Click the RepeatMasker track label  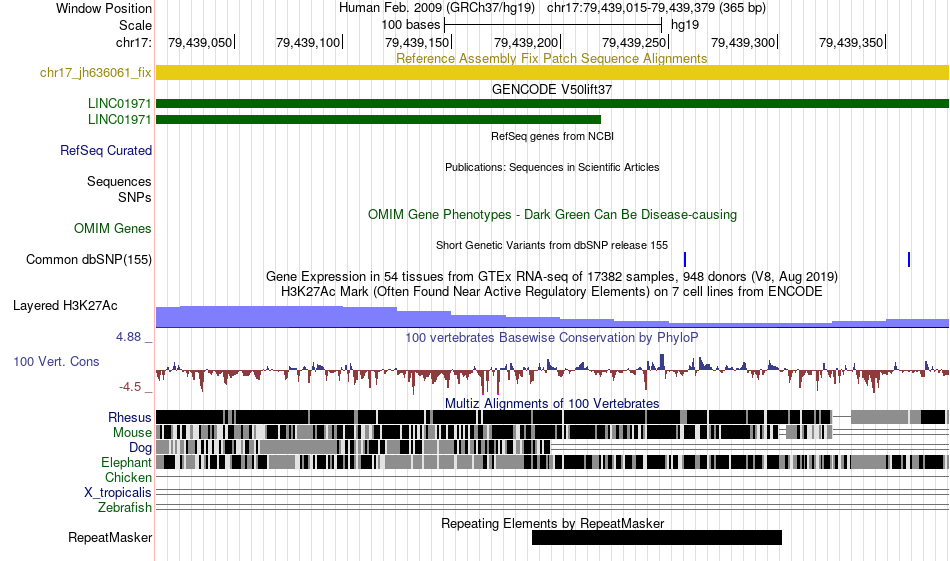tap(110, 537)
